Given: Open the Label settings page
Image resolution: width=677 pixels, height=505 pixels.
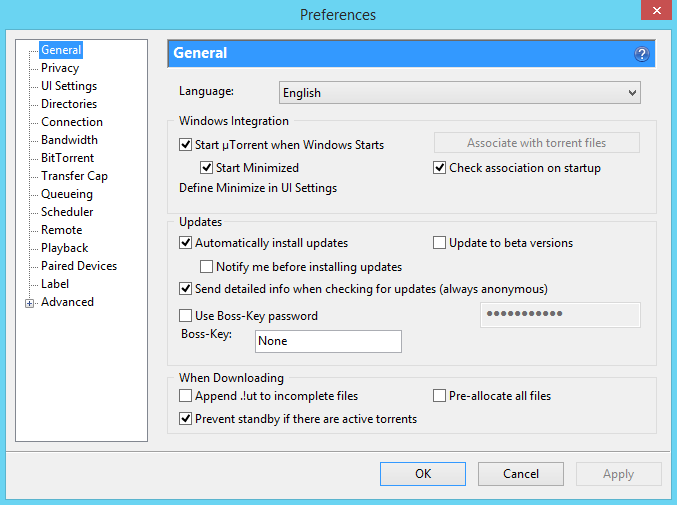Looking at the screenshot, I should (55, 284).
